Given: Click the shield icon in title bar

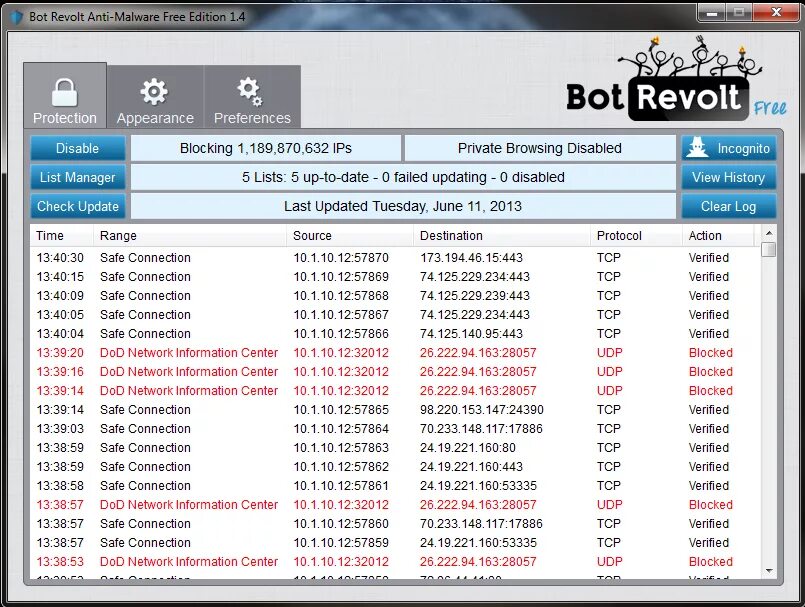Looking at the screenshot, I should 16,17.
